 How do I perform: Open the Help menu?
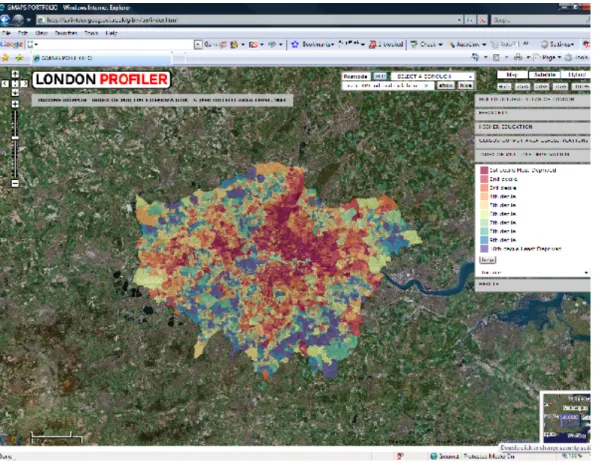point(111,33)
